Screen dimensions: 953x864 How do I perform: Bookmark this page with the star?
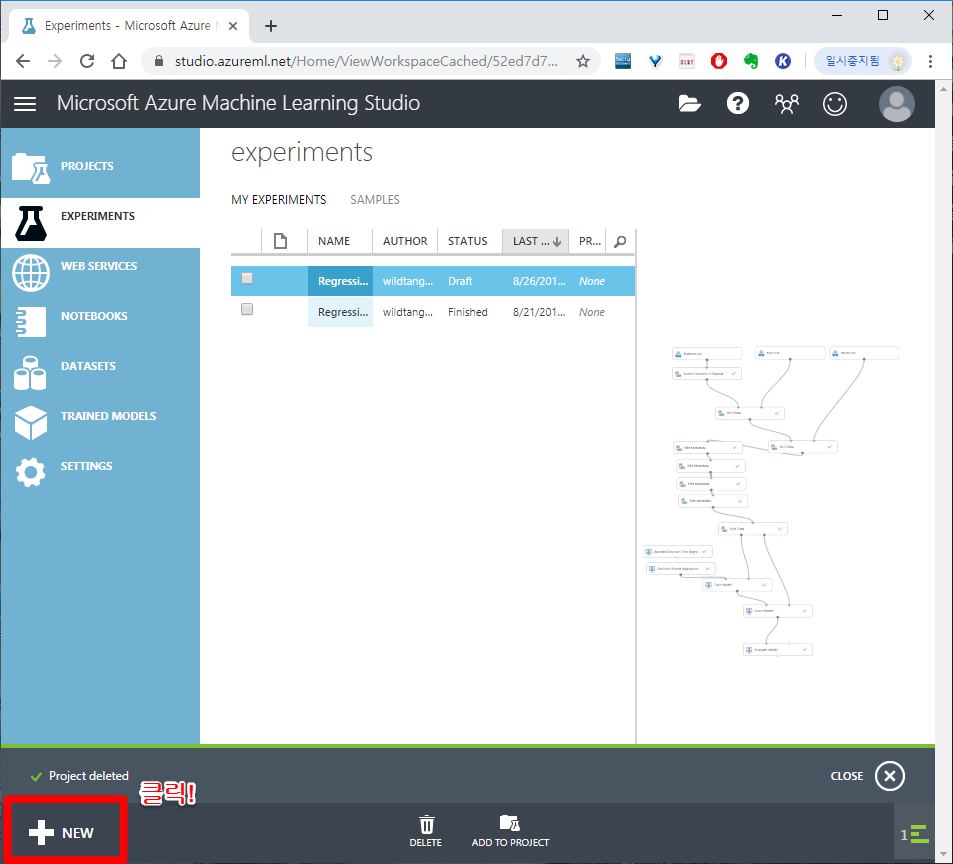coord(583,61)
